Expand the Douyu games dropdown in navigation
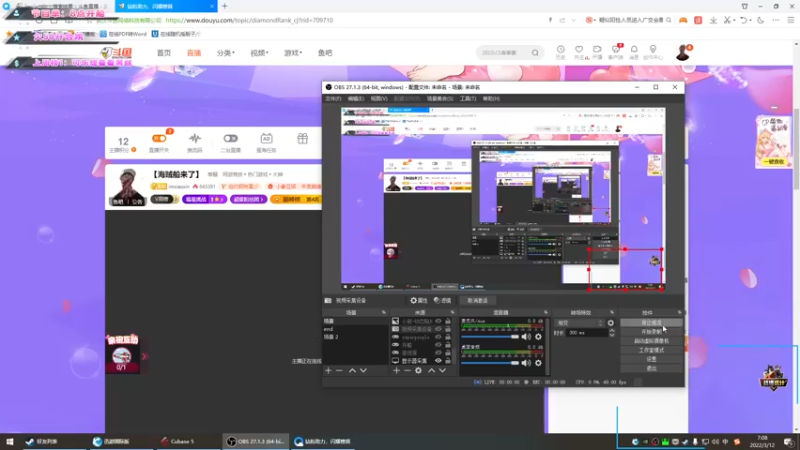 tap(293, 53)
